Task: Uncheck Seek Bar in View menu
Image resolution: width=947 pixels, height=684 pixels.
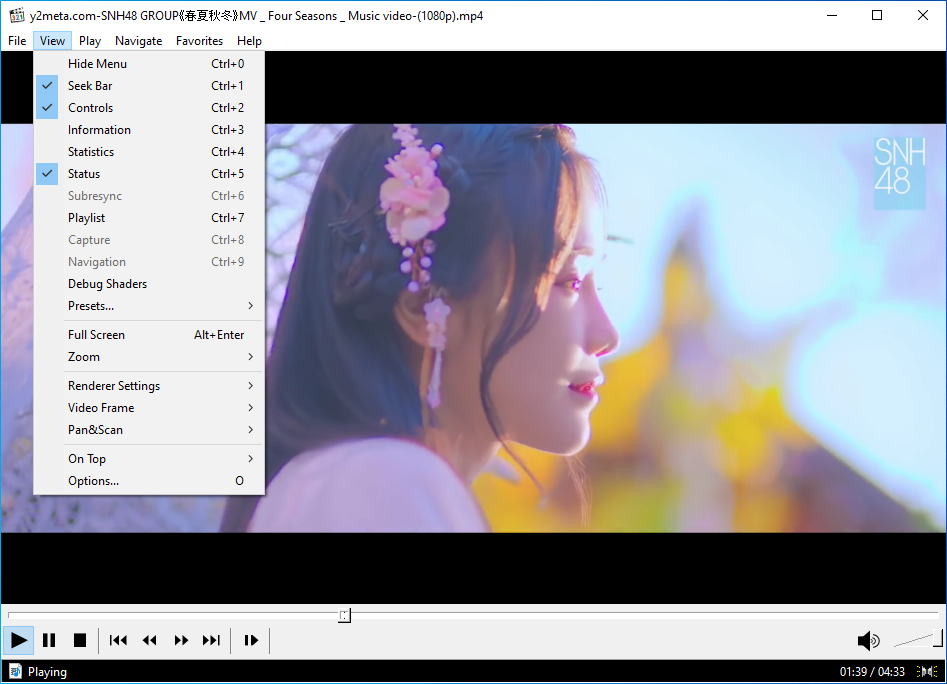Action: tap(90, 86)
